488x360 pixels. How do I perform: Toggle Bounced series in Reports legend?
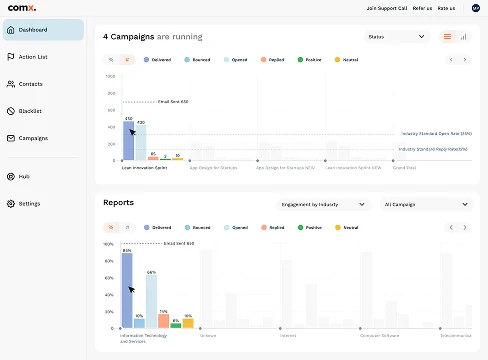tap(198, 227)
